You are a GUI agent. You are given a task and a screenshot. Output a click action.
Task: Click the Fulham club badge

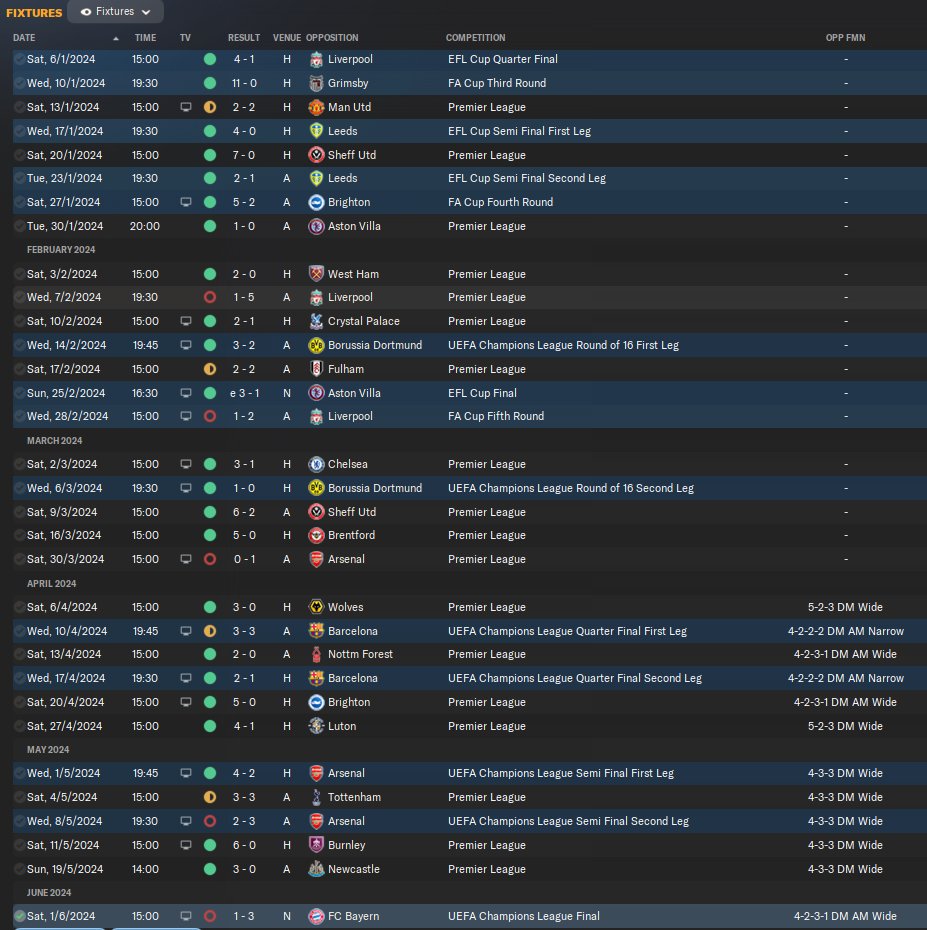[316, 369]
